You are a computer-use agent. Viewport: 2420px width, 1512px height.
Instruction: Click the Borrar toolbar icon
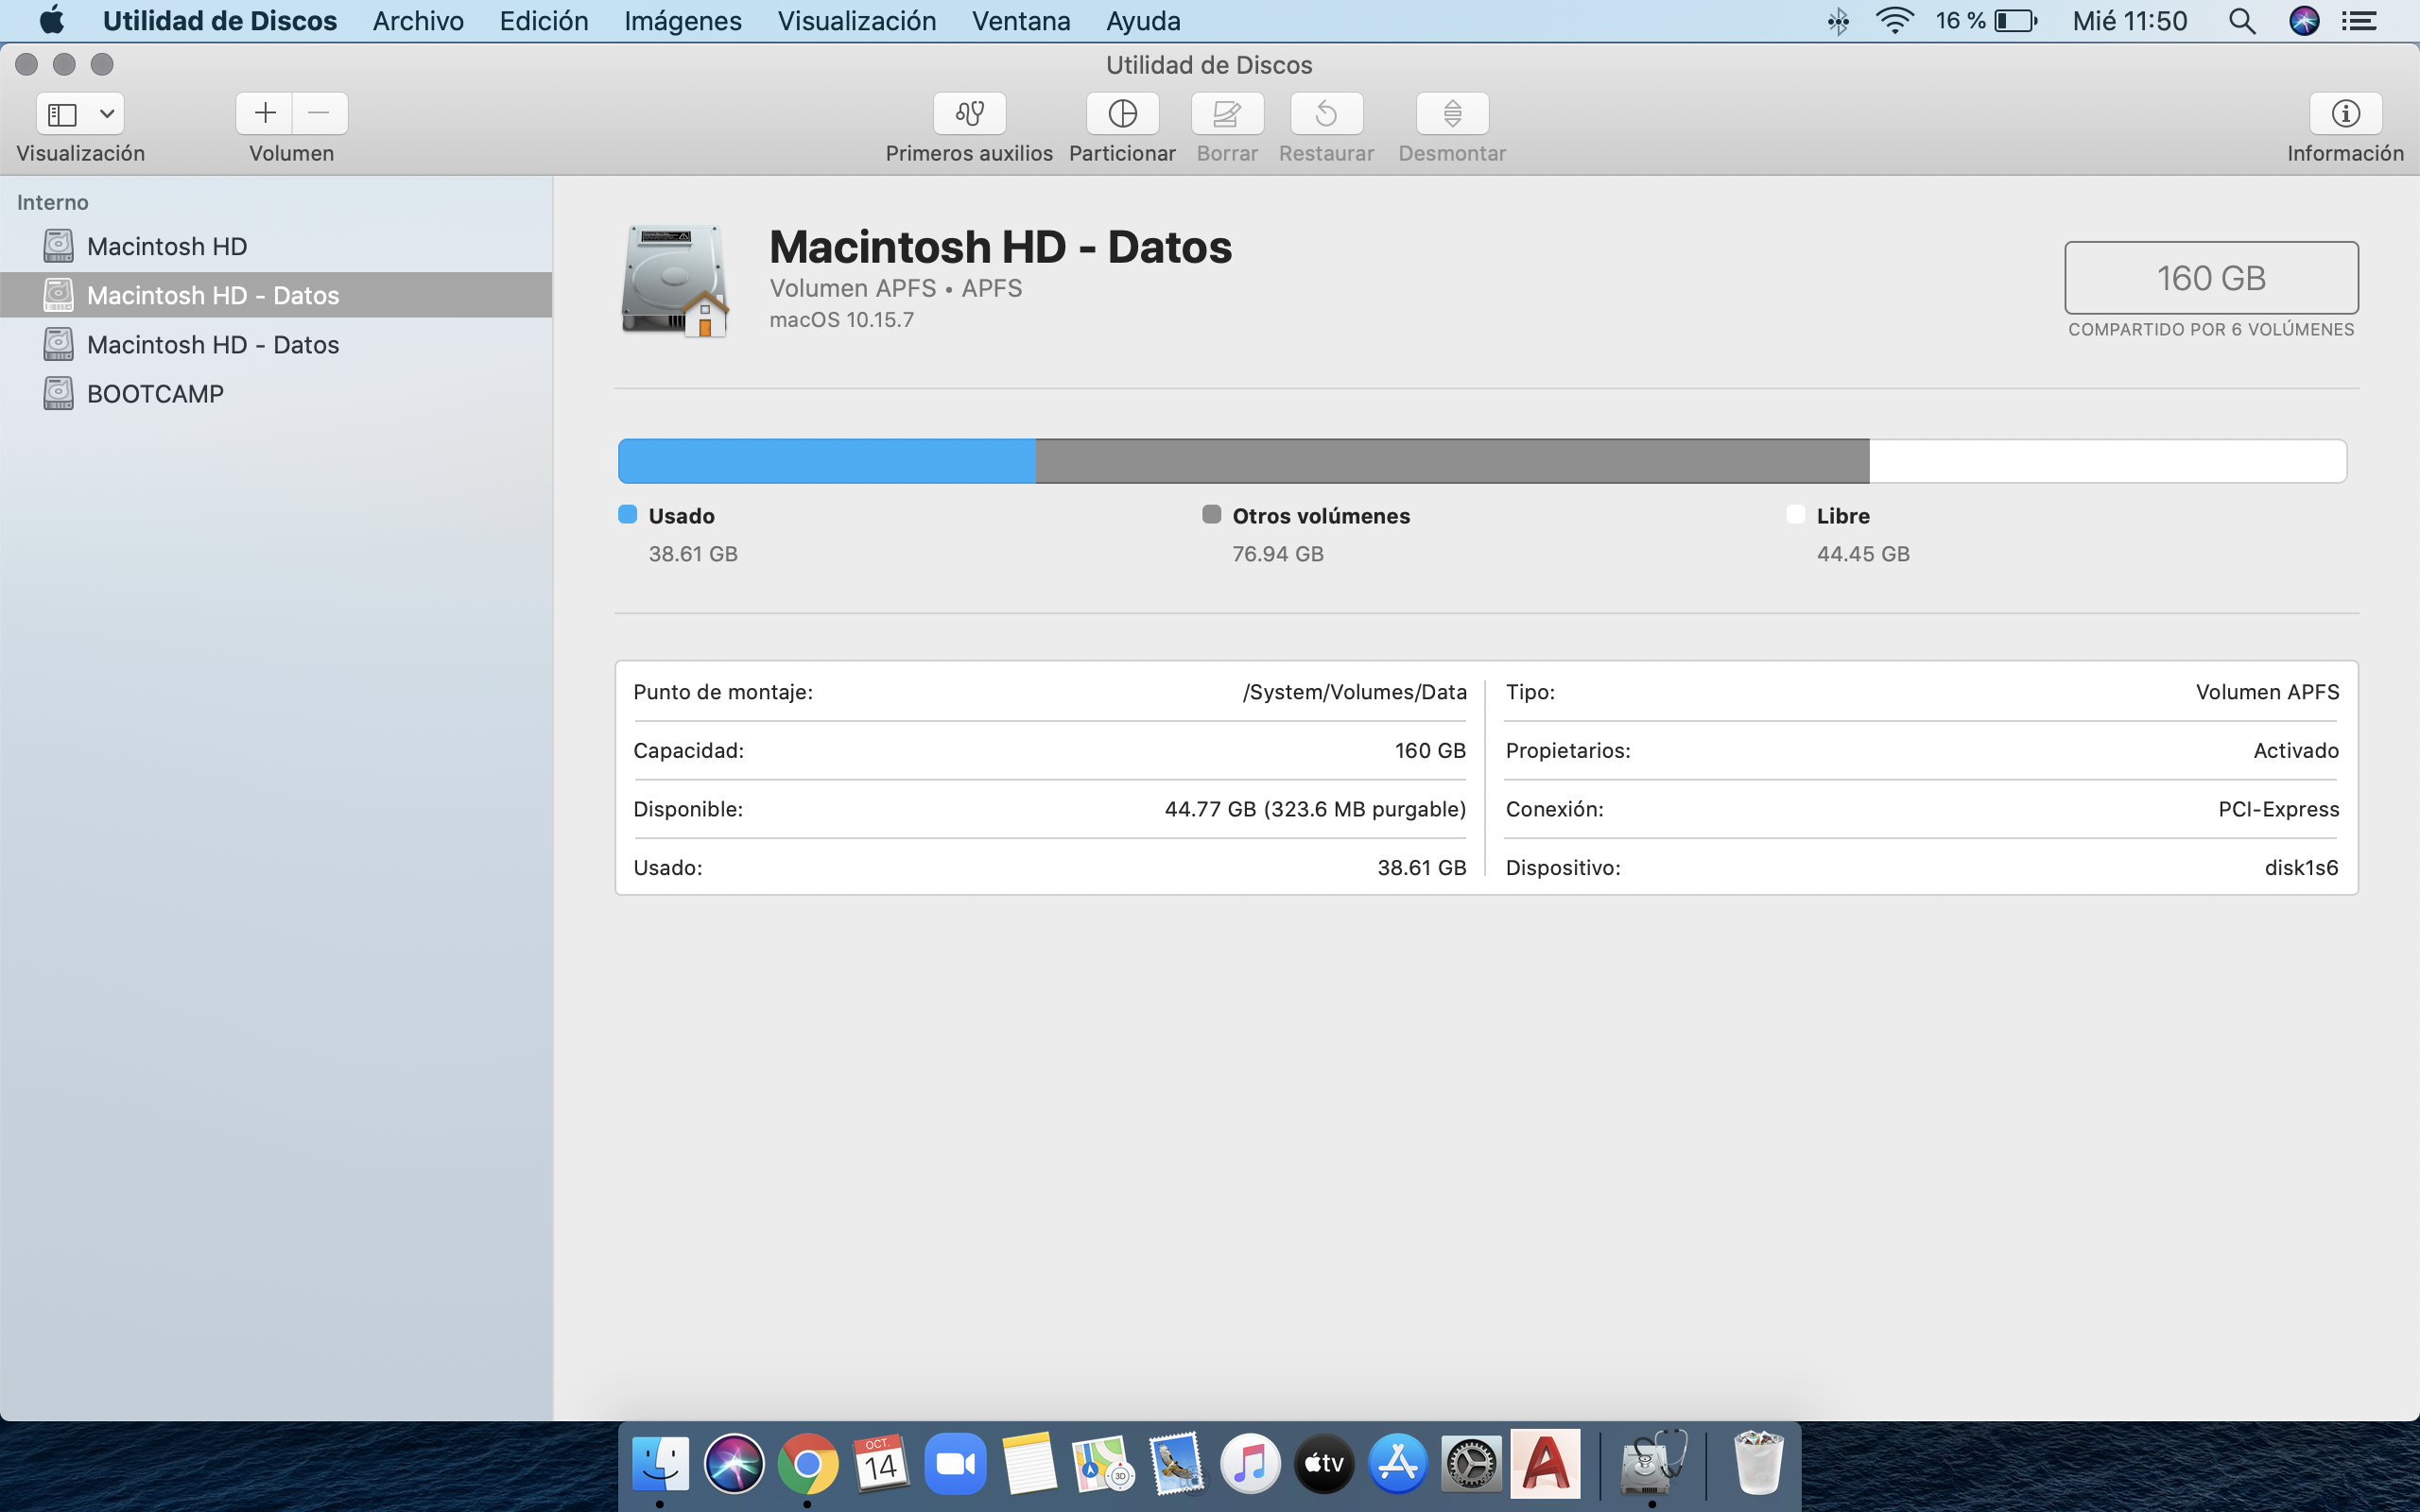(x=1227, y=113)
